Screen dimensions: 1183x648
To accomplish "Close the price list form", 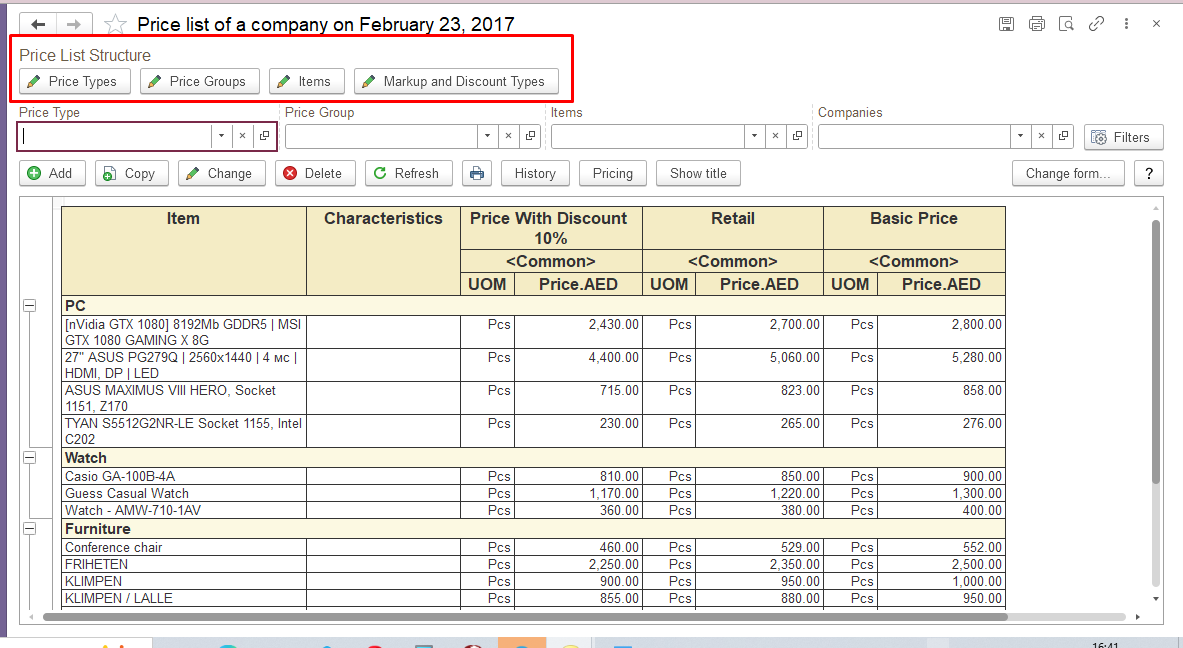I will 1156,24.
